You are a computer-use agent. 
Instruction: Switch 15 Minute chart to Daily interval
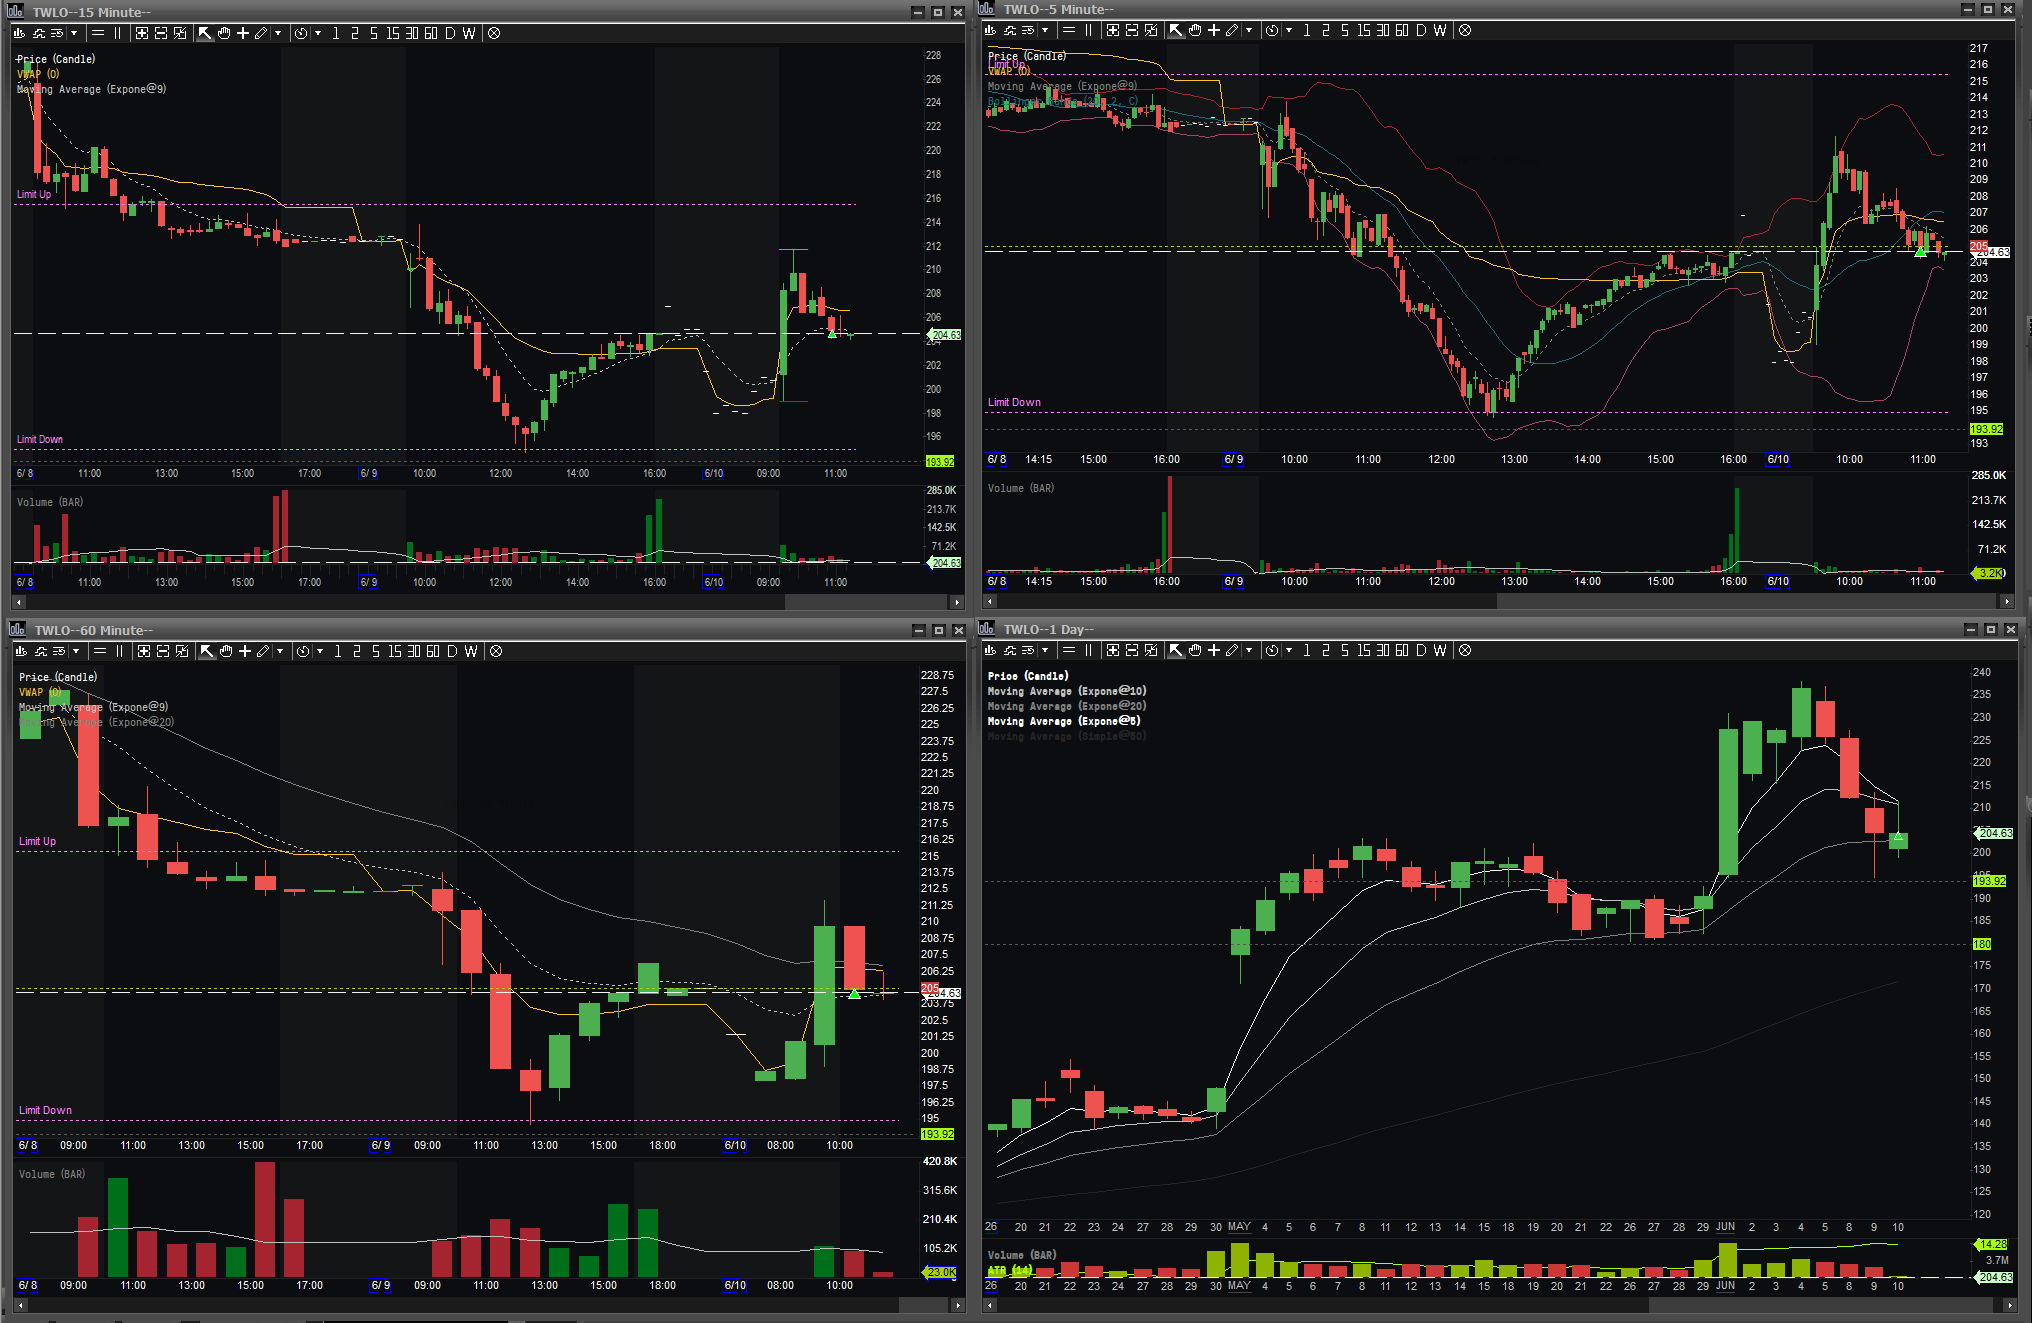[x=450, y=33]
